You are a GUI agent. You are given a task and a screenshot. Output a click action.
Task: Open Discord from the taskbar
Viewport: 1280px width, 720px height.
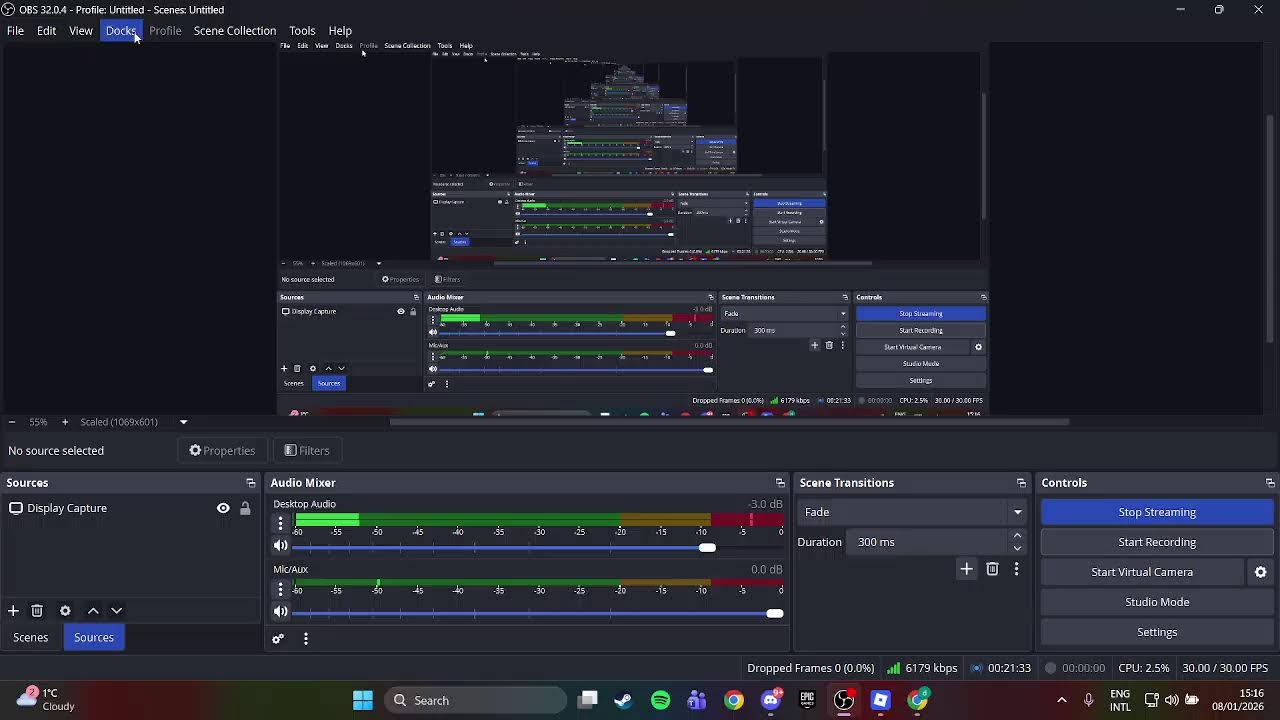coord(771,700)
